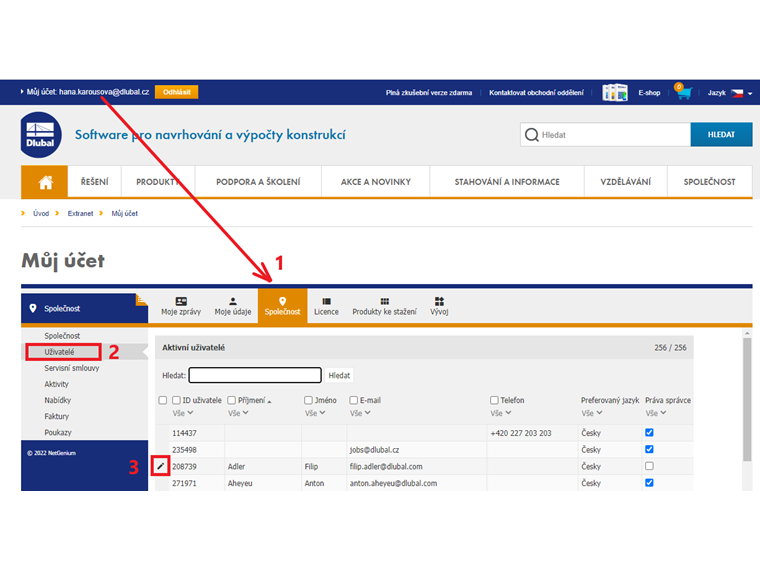Image resolution: width=760 pixels, height=570 pixels.
Task: Open the E-mail Vše filter dropdown
Action: pos(361,413)
